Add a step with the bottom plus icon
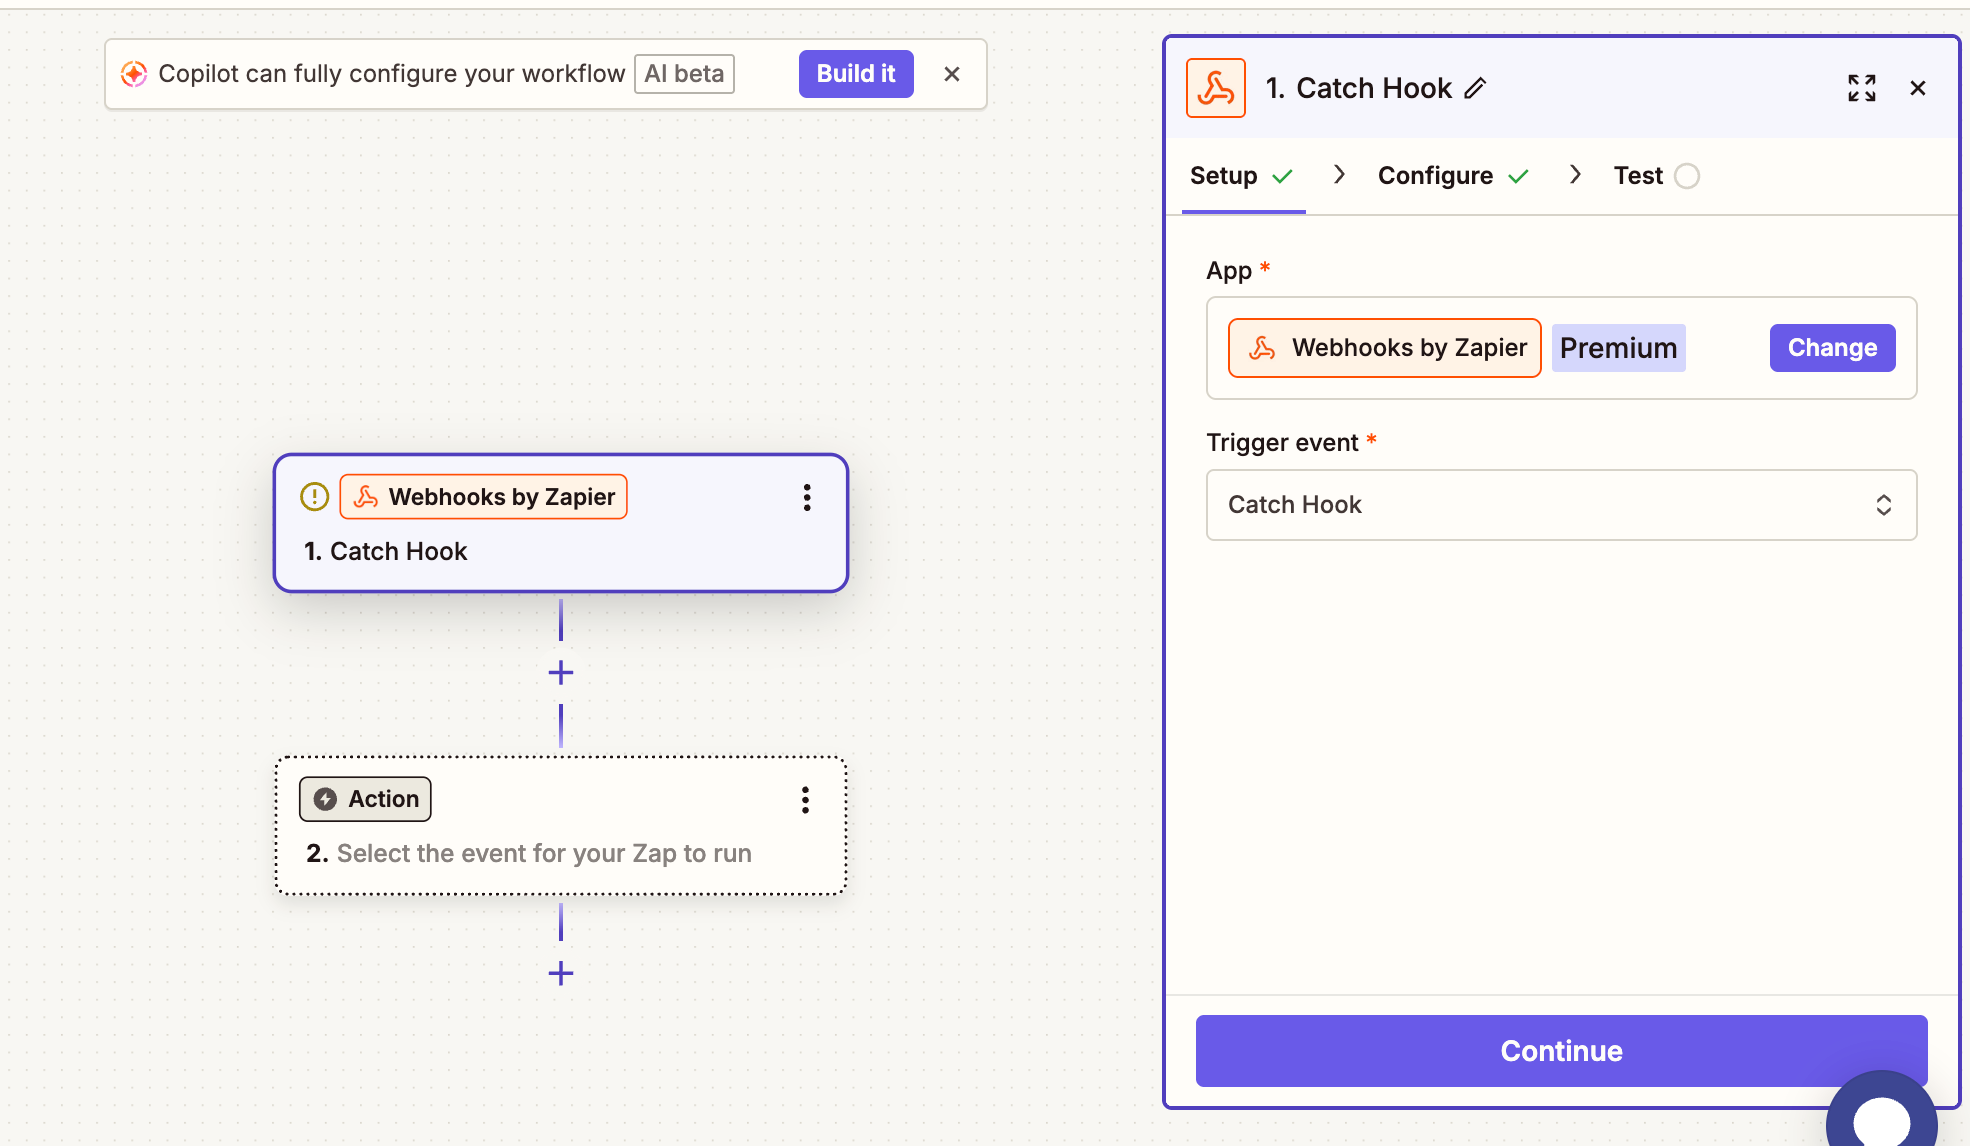 tap(561, 972)
